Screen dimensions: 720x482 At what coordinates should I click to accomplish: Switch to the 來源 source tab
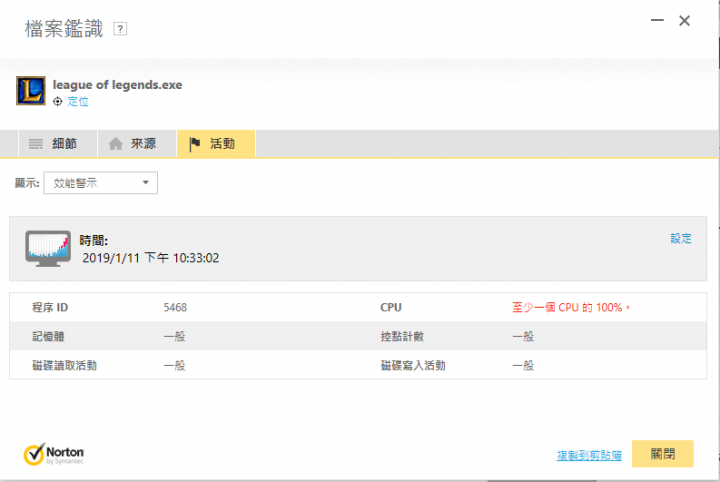point(137,144)
